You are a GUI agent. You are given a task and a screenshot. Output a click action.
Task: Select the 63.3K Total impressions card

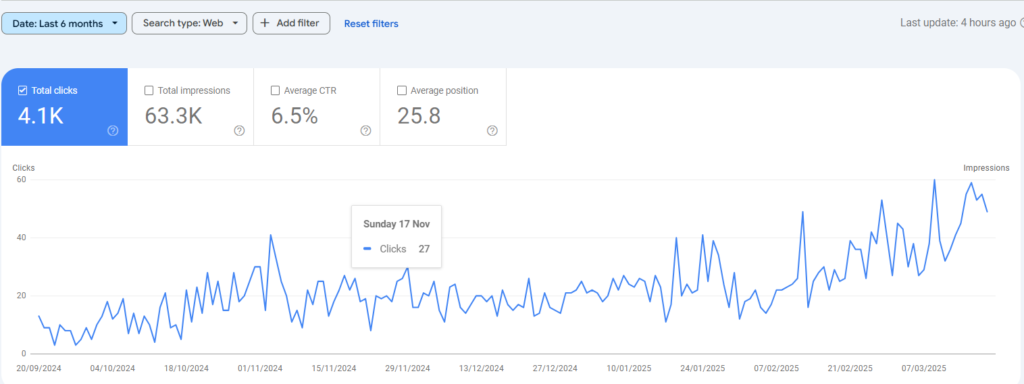point(191,106)
